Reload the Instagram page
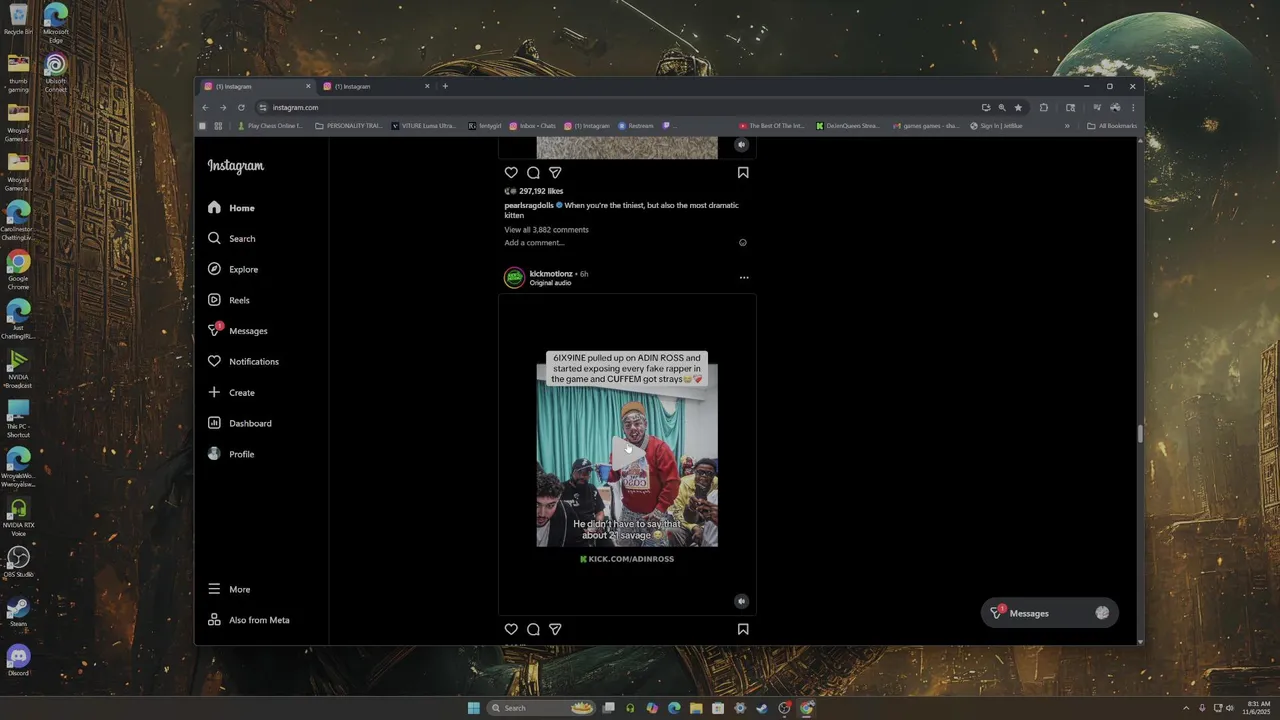 [241, 107]
